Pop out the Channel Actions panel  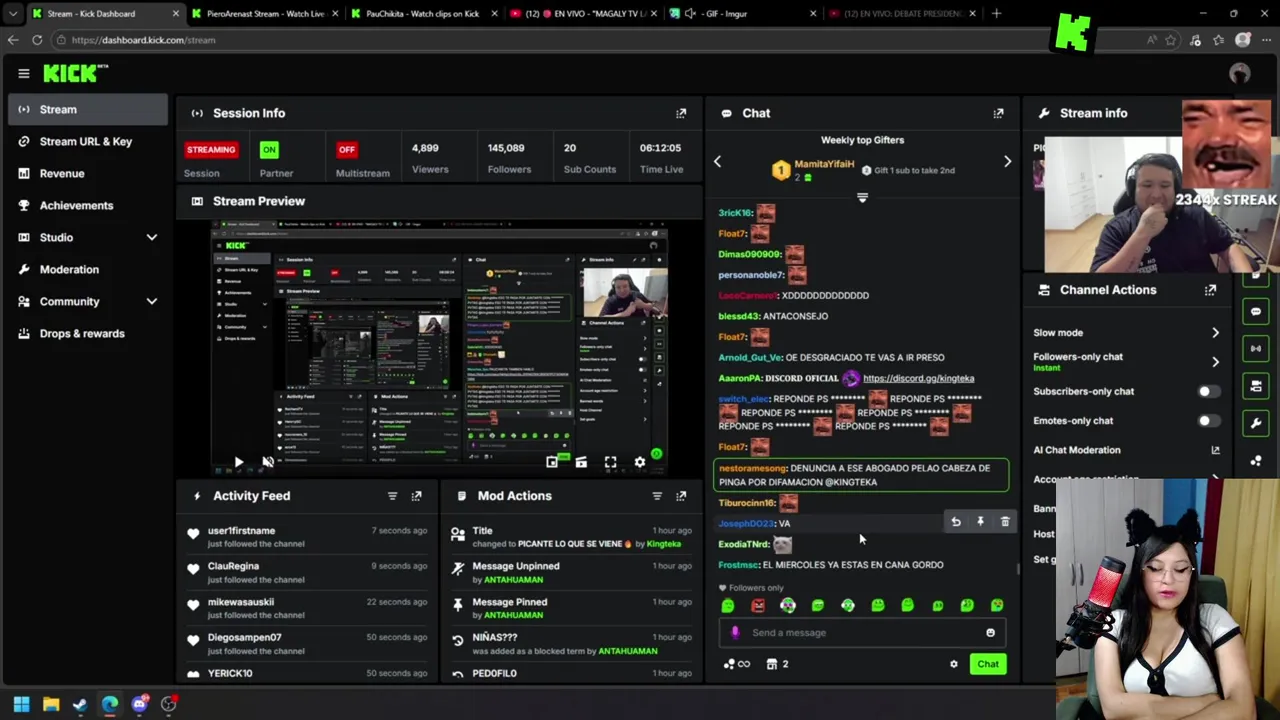(x=1210, y=290)
